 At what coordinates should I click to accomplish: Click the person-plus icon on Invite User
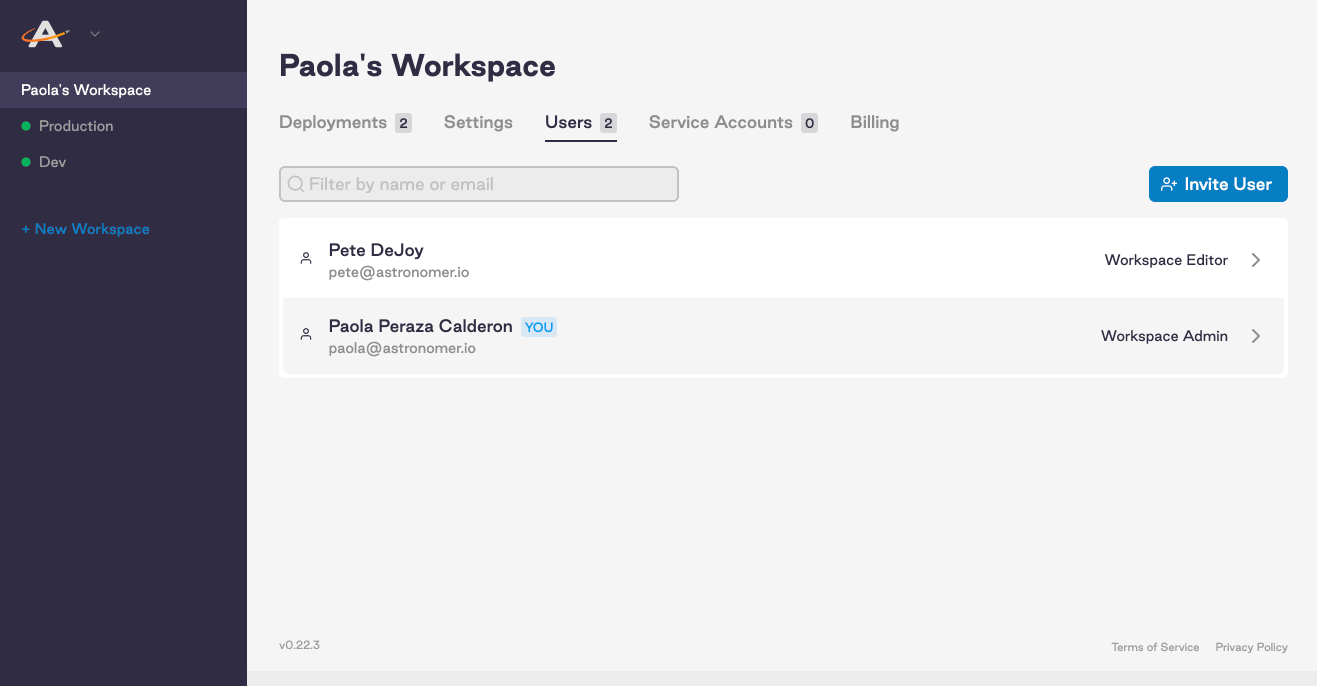1169,184
